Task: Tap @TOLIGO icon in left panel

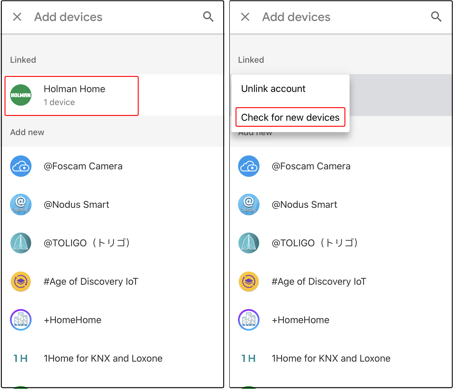Action: point(21,243)
